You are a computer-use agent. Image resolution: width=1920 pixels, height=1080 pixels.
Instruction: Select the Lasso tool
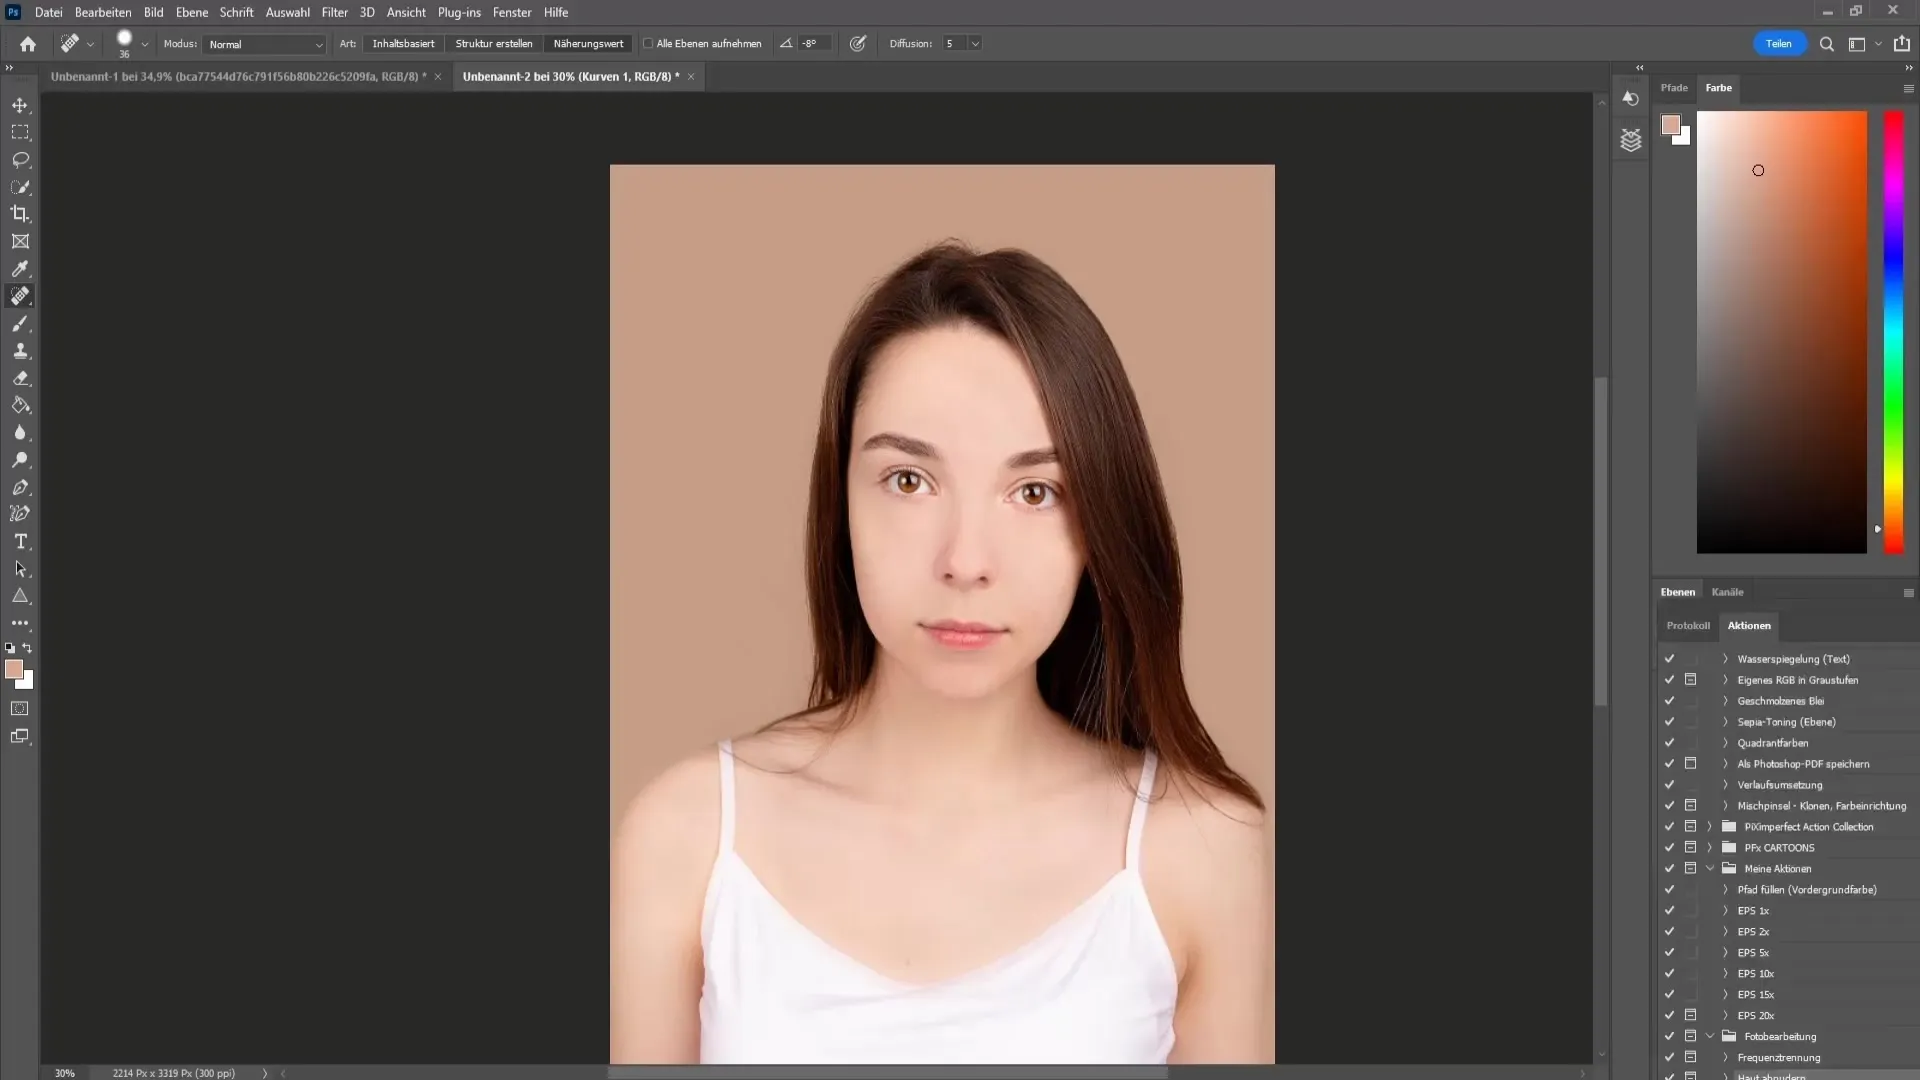pyautogui.click(x=20, y=158)
